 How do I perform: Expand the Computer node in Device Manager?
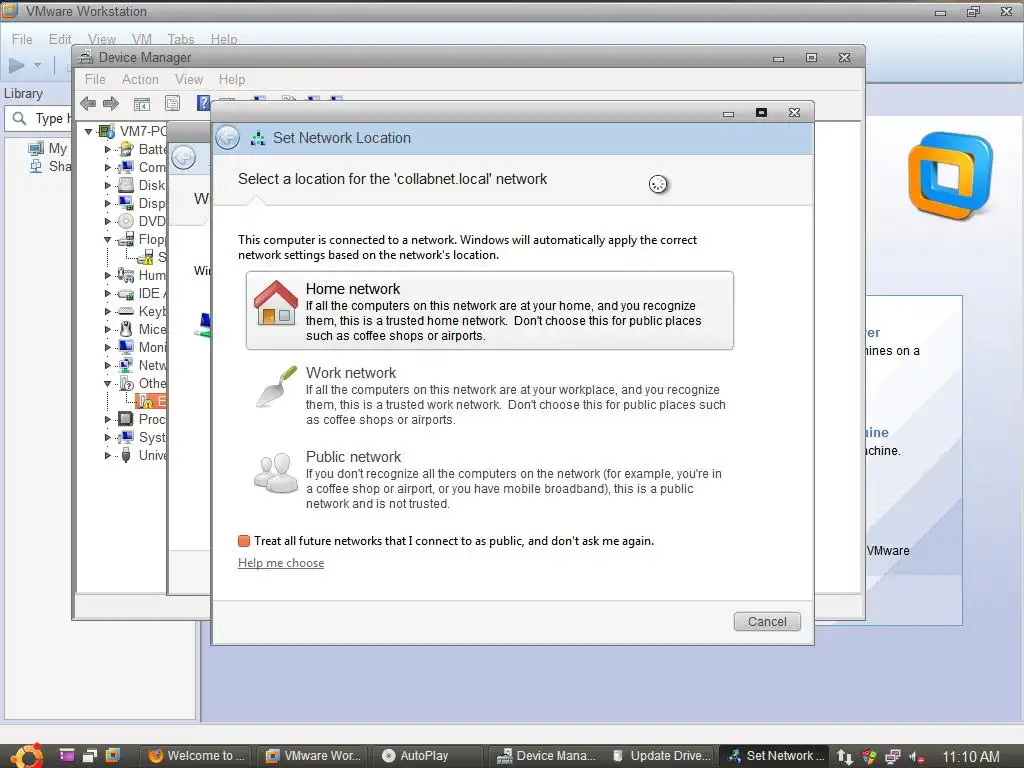(108, 167)
